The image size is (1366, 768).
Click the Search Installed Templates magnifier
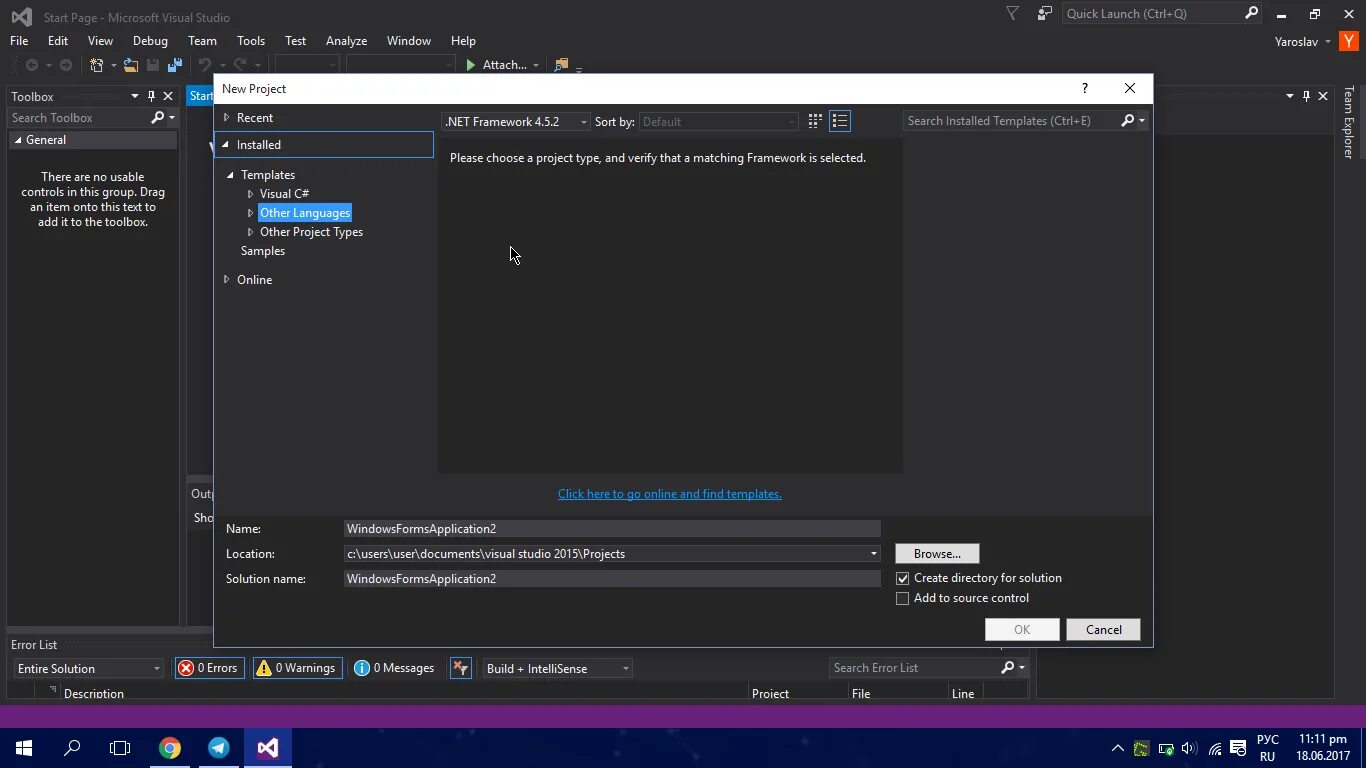coord(1128,121)
